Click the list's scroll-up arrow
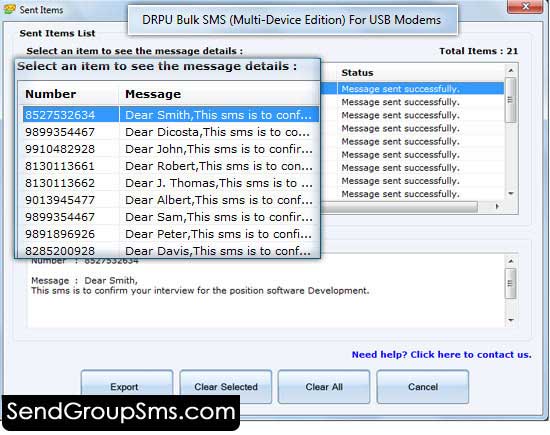 [511, 71]
